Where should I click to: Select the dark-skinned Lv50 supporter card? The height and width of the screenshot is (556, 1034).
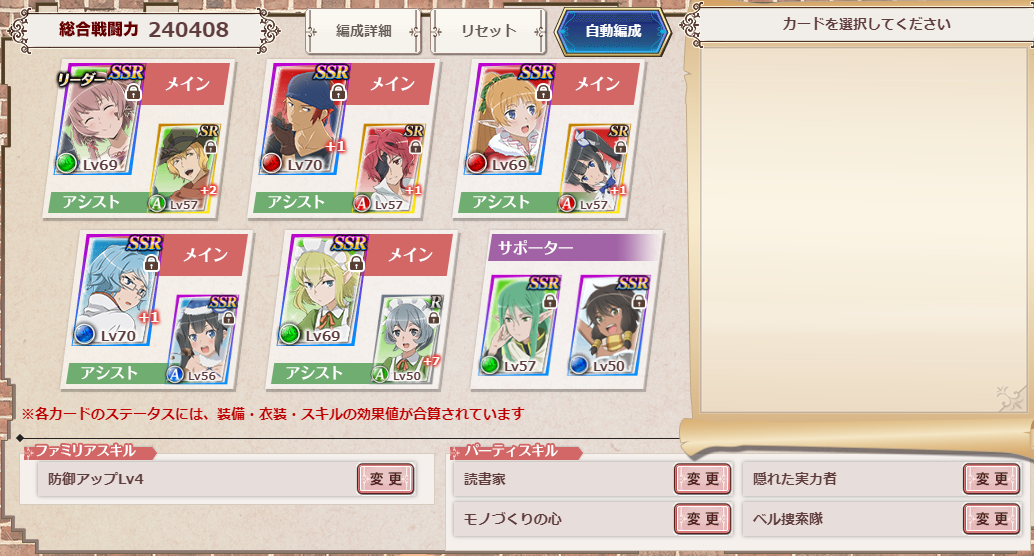[x=609, y=326]
